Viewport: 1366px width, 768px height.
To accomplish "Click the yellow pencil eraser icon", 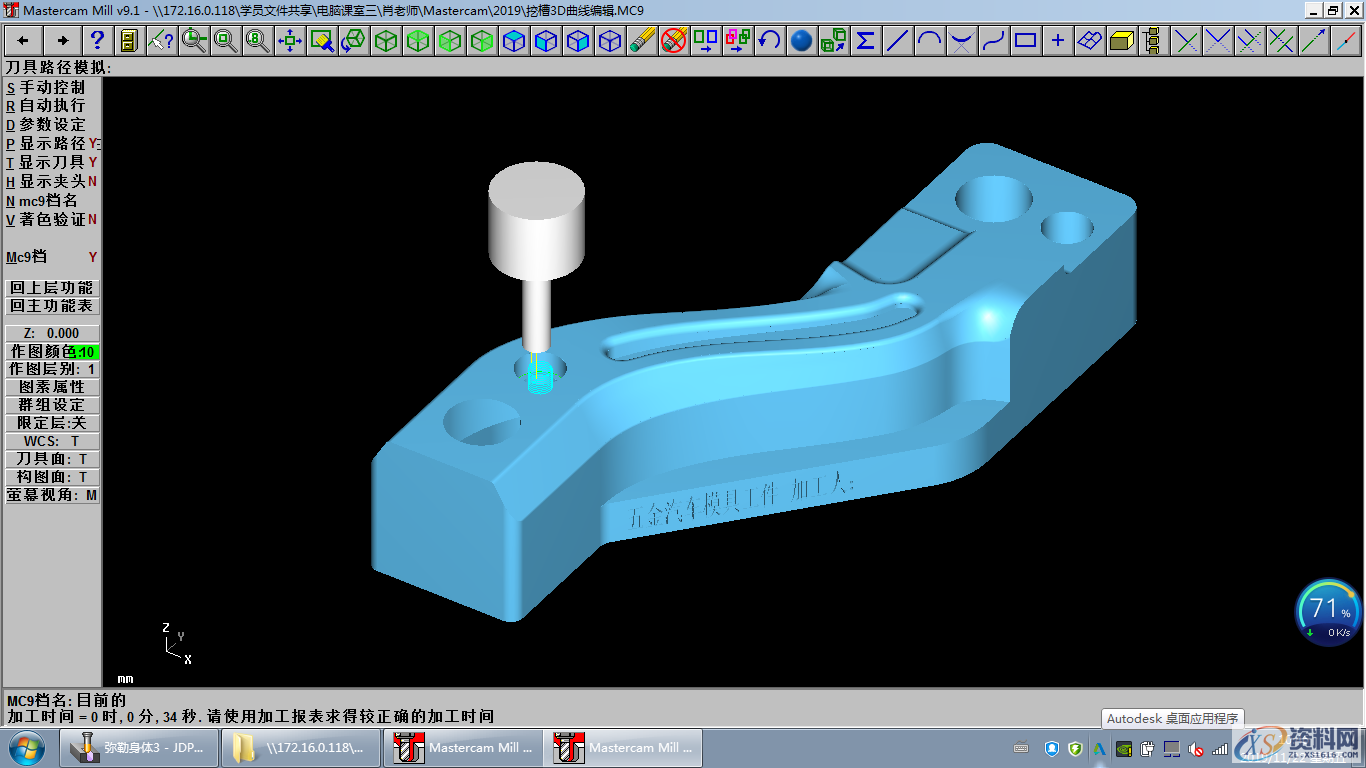I will tap(641, 41).
